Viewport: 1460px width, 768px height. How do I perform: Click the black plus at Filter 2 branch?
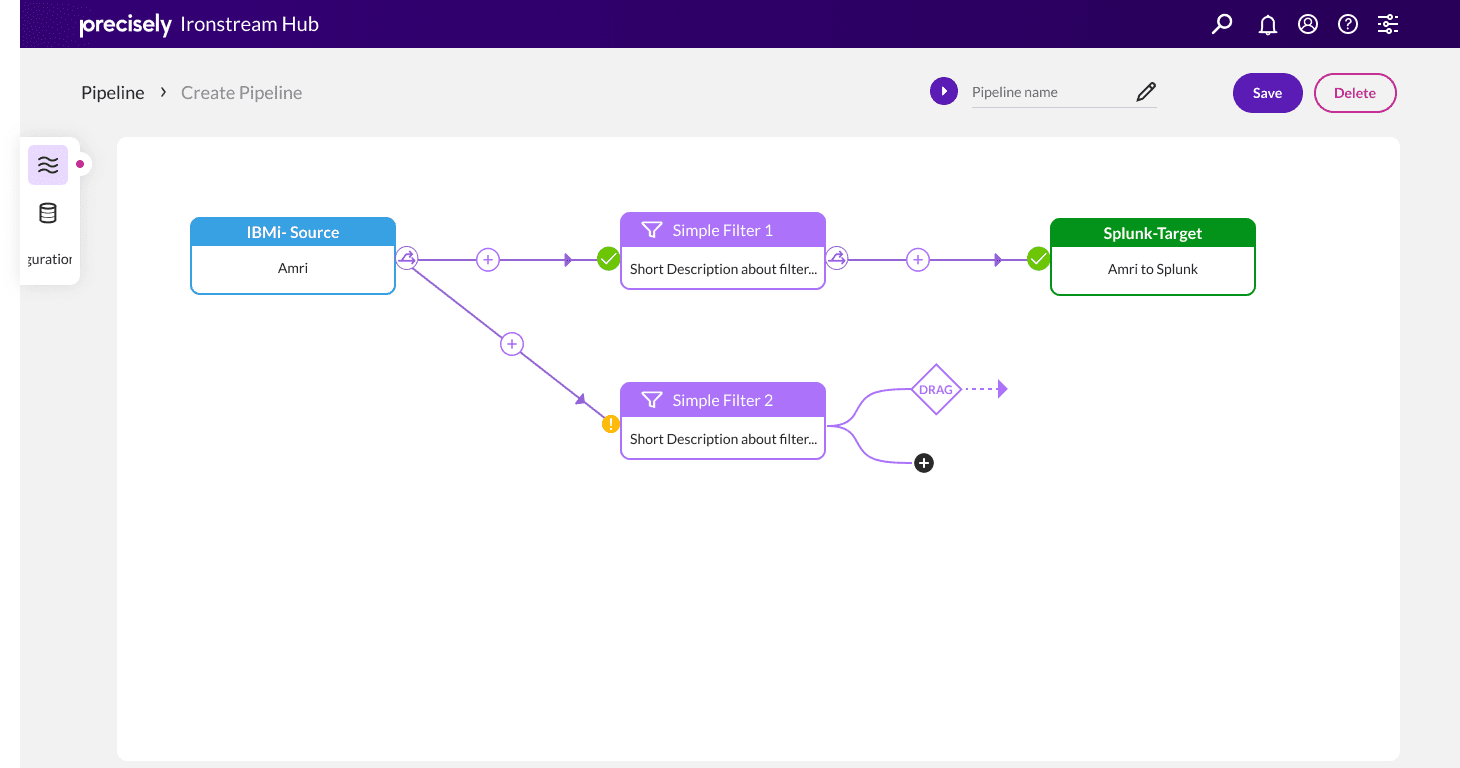point(924,463)
